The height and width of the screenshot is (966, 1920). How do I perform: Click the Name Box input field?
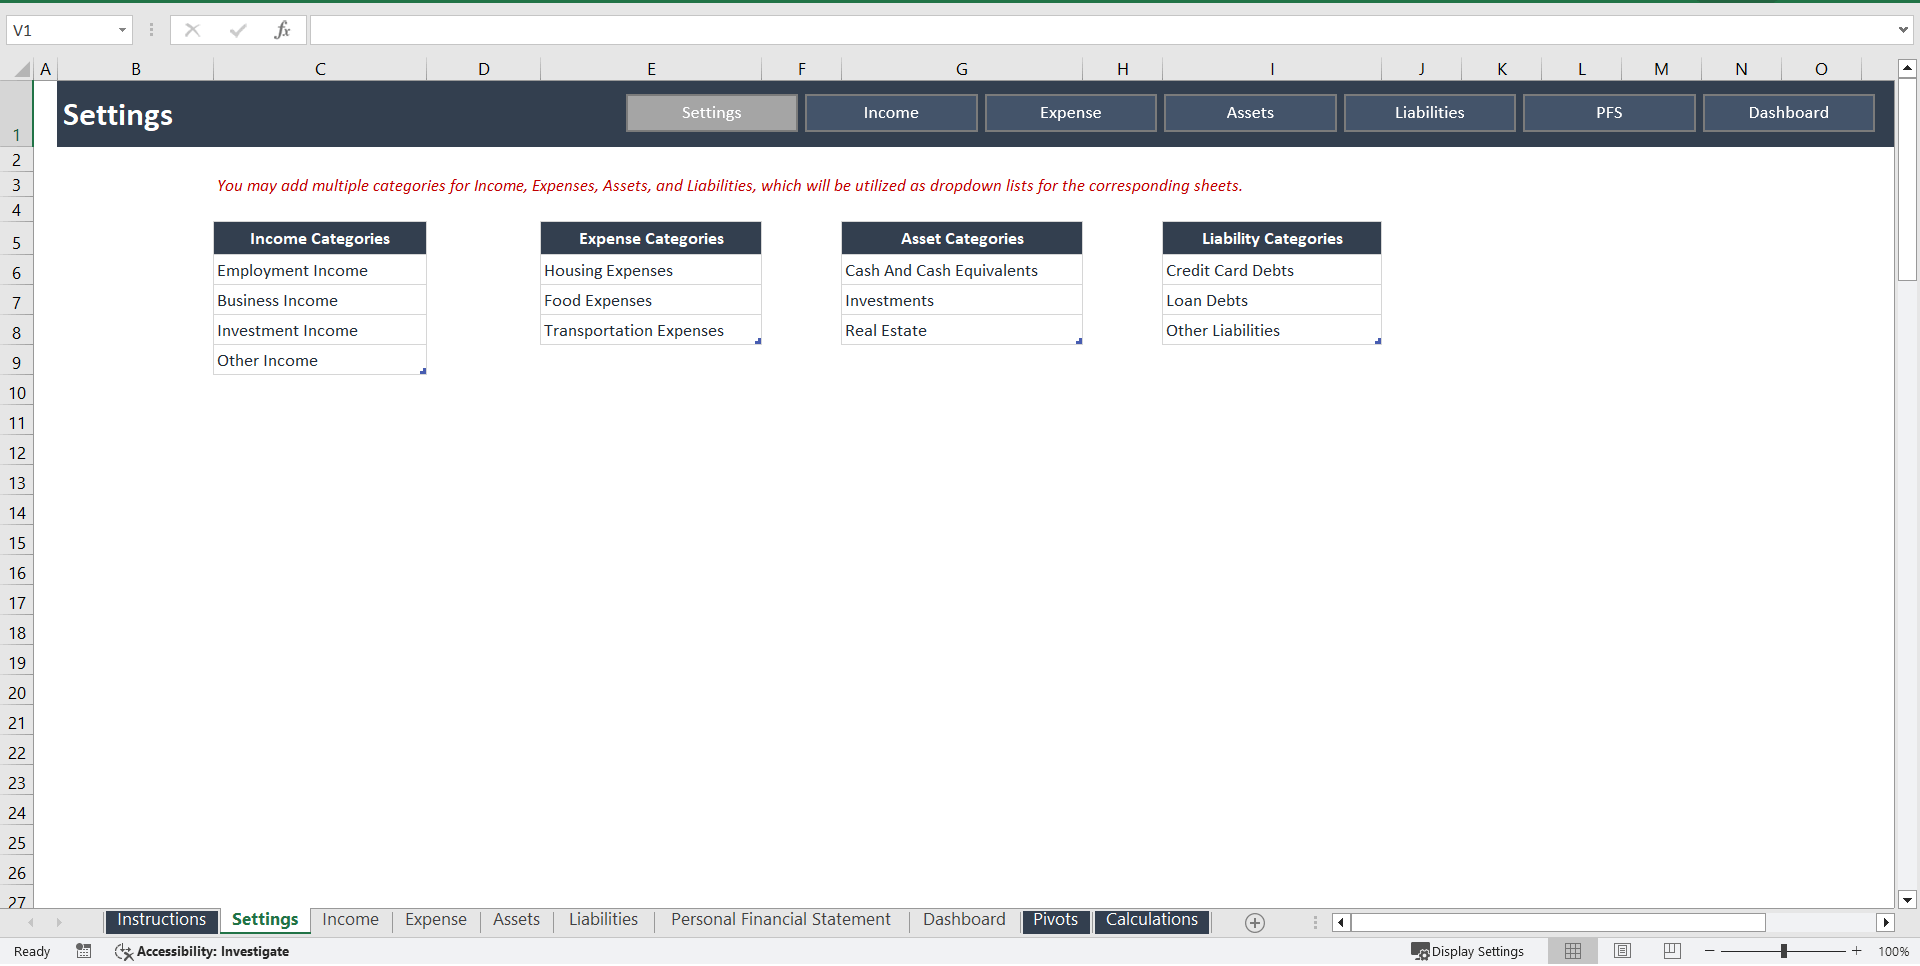pos(60,30)
